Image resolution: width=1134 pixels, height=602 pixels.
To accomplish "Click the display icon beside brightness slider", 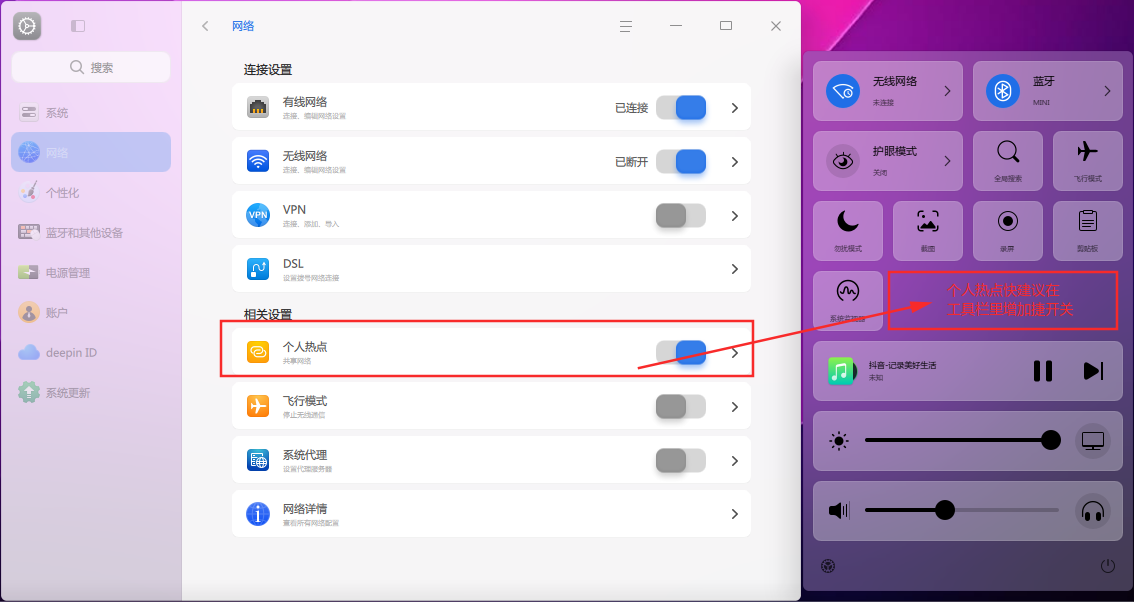I will tap(1093, 441).
